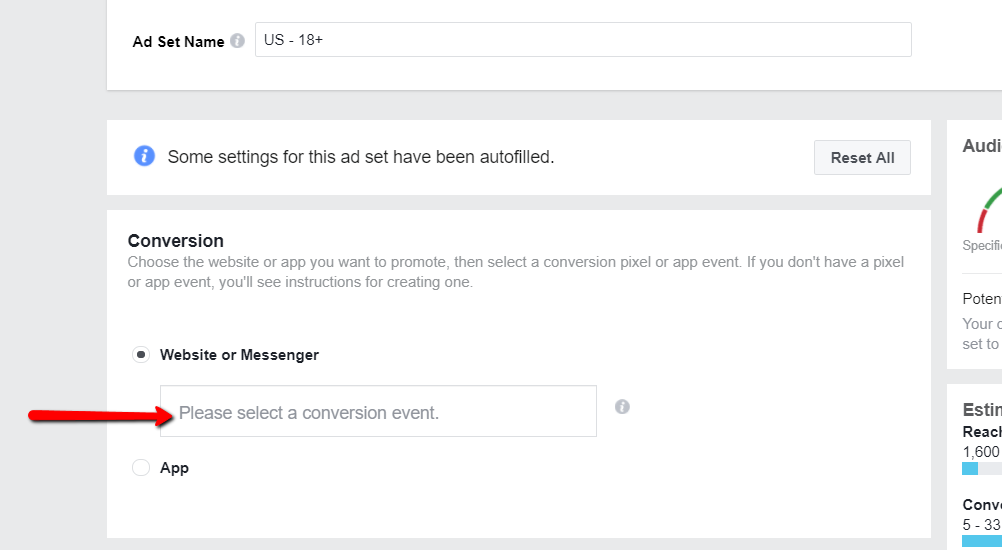Click the Audience panel heading
The height and width of the screenshot is (550, 1002).
982,146
